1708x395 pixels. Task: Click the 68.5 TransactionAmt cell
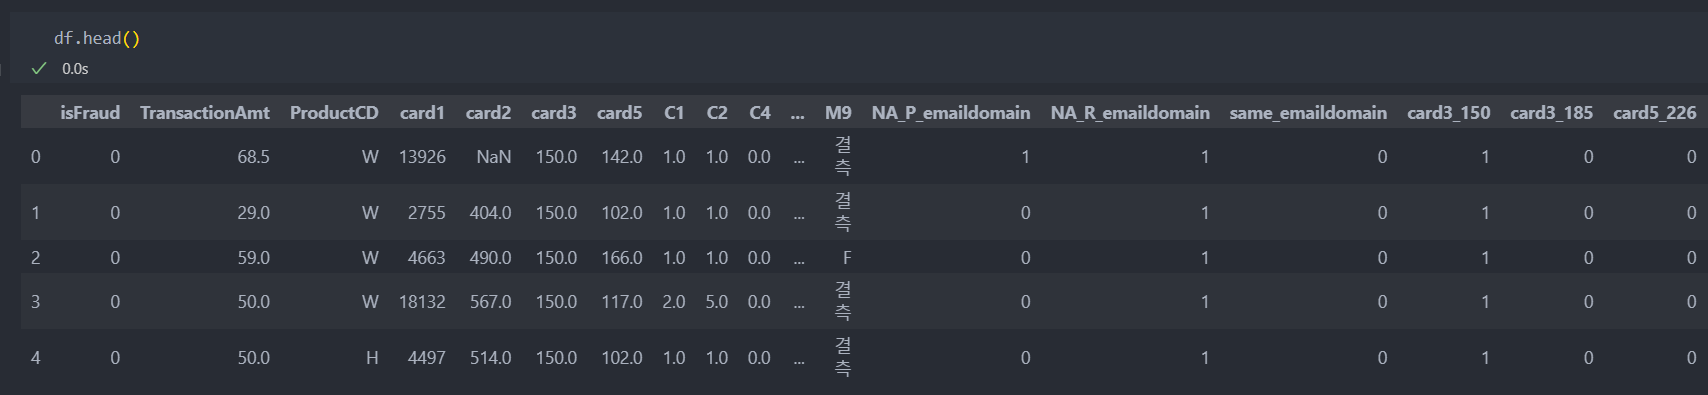coord(254,157)
